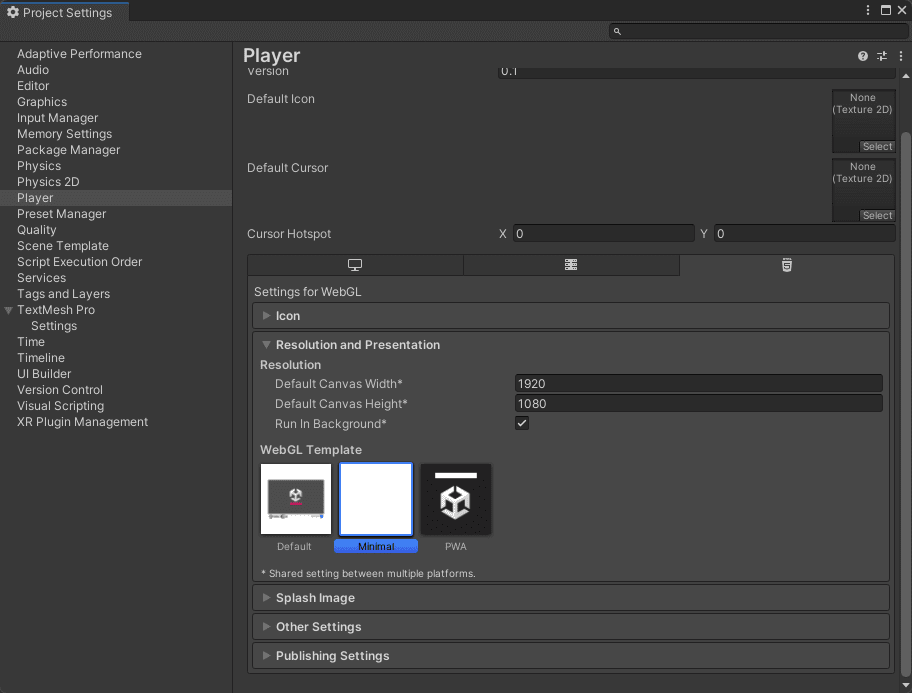This screenshot has width=912, height=693.
Task: Click the Cursor Hotspot Y field
Action: (804, 234)
